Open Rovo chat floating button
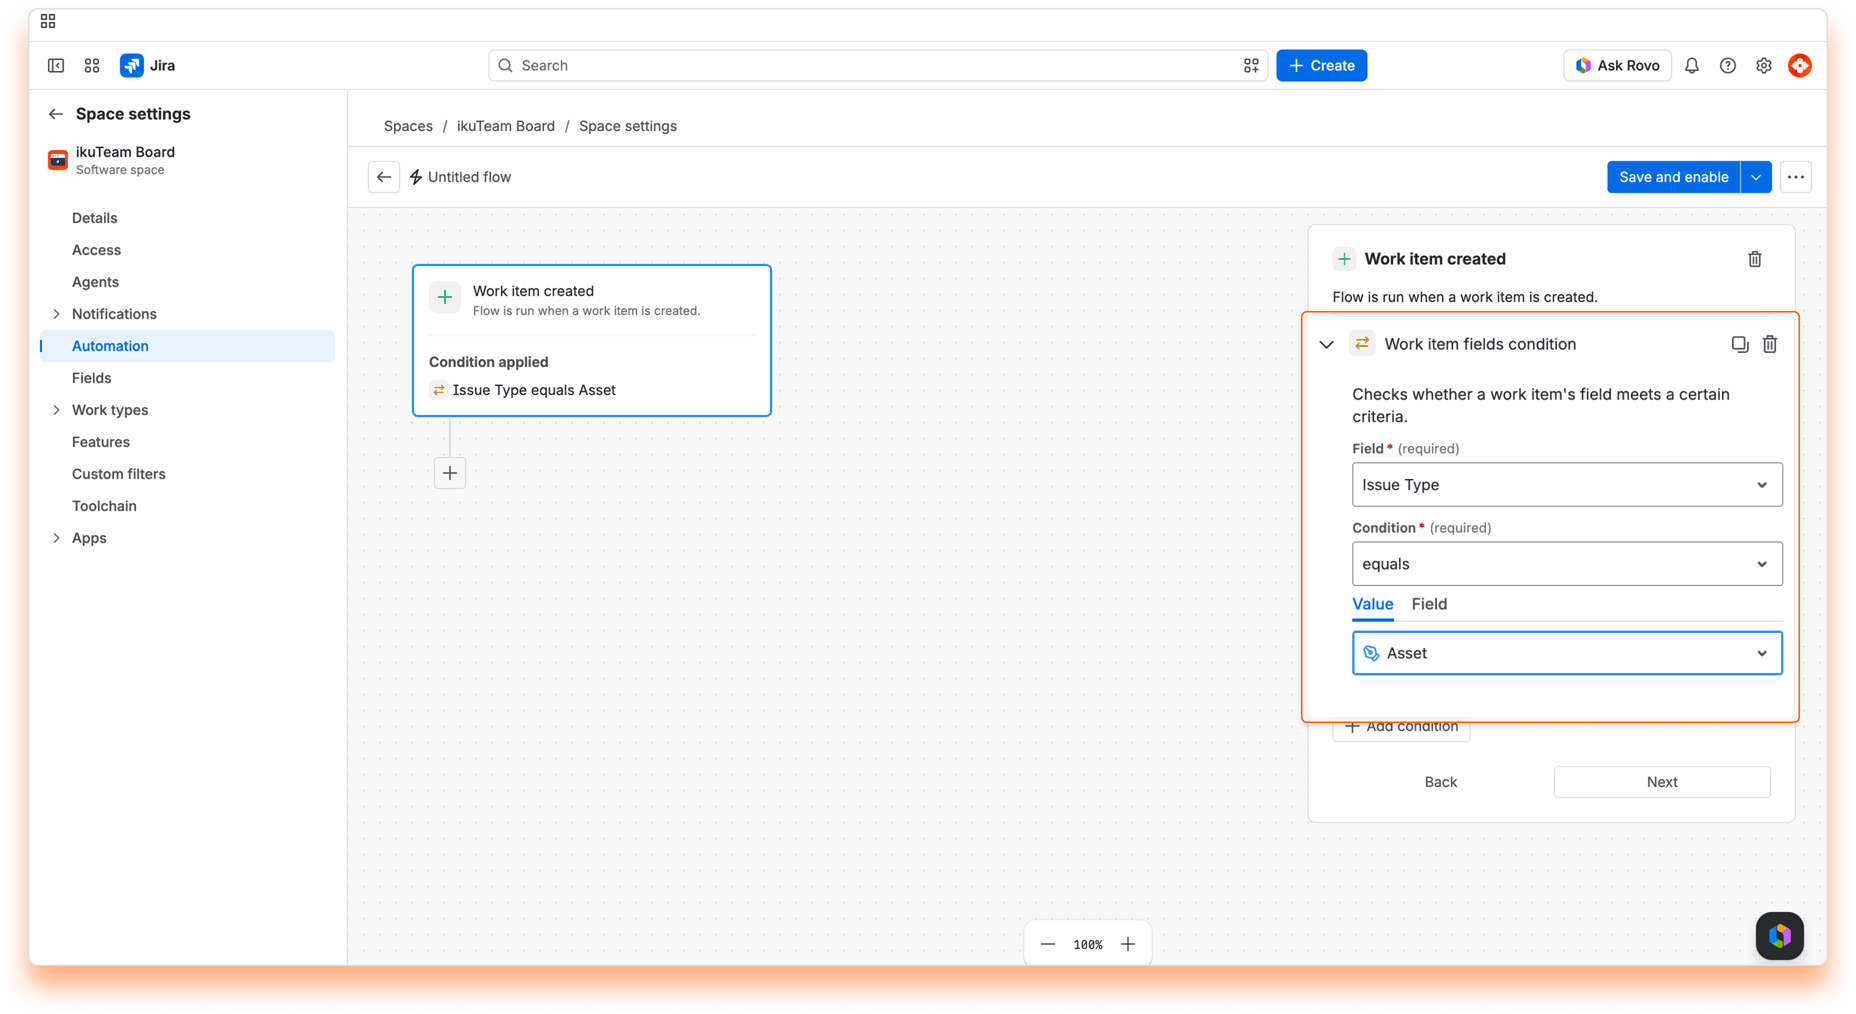The height and width of the screenshot is (1014, 1856). click(1780, 936)
